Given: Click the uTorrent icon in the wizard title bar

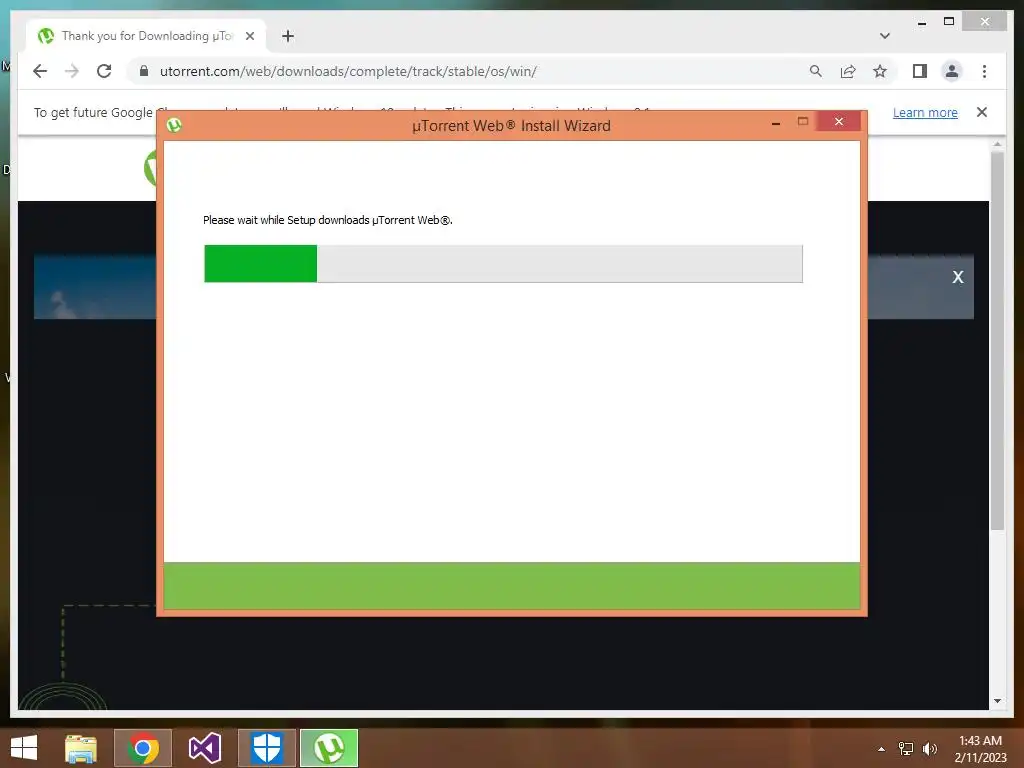Looking at the screenshot, I should 174,125.
